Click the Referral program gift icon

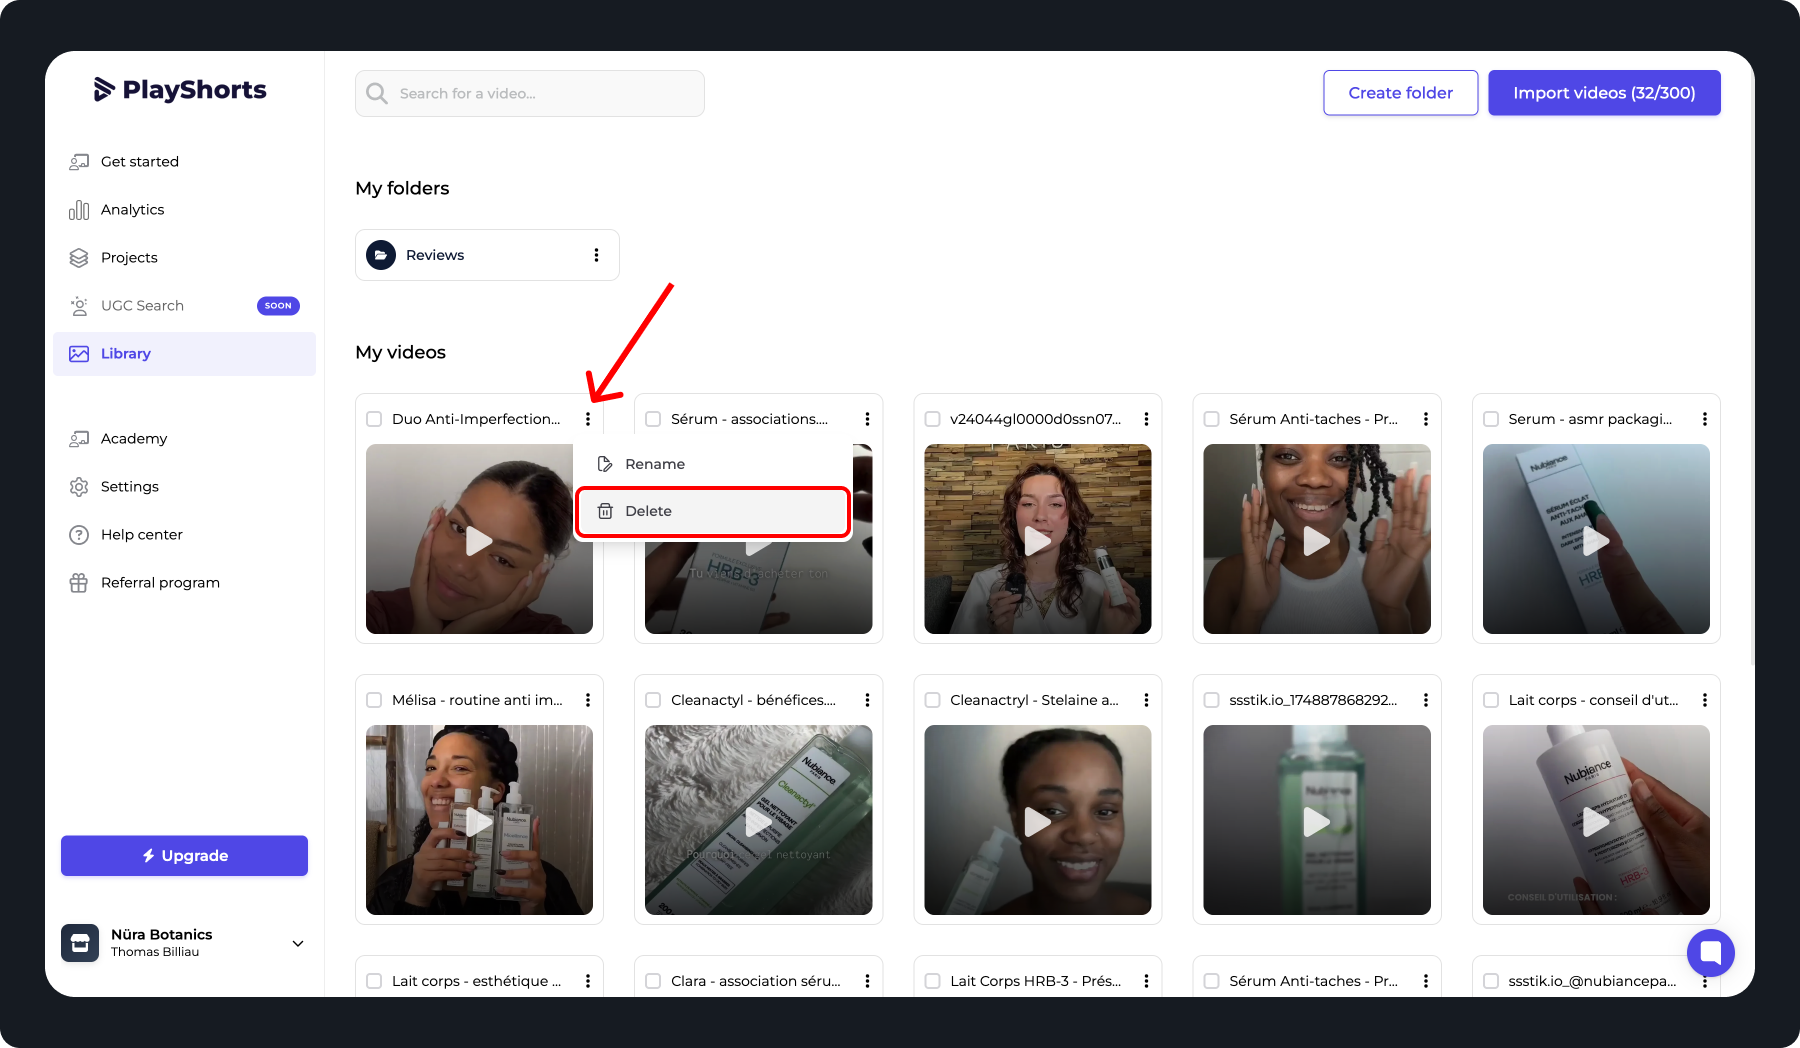79,583
